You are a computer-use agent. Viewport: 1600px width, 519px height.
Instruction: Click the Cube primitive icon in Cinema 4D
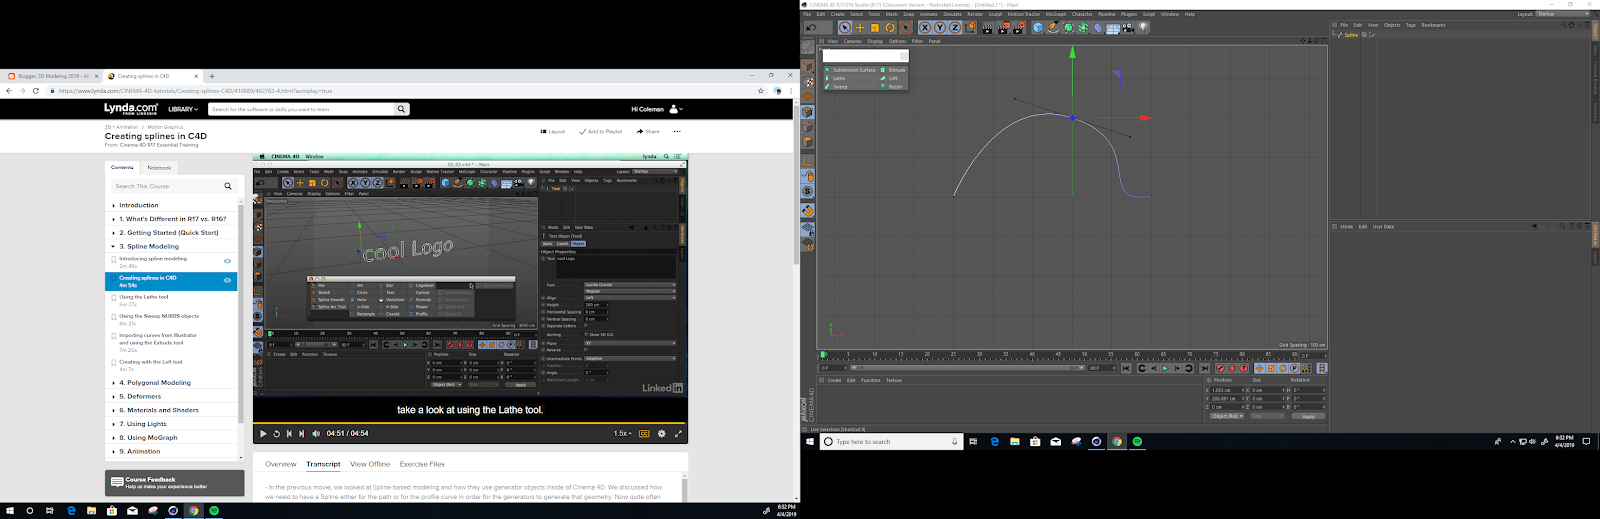coord(1038,28)
